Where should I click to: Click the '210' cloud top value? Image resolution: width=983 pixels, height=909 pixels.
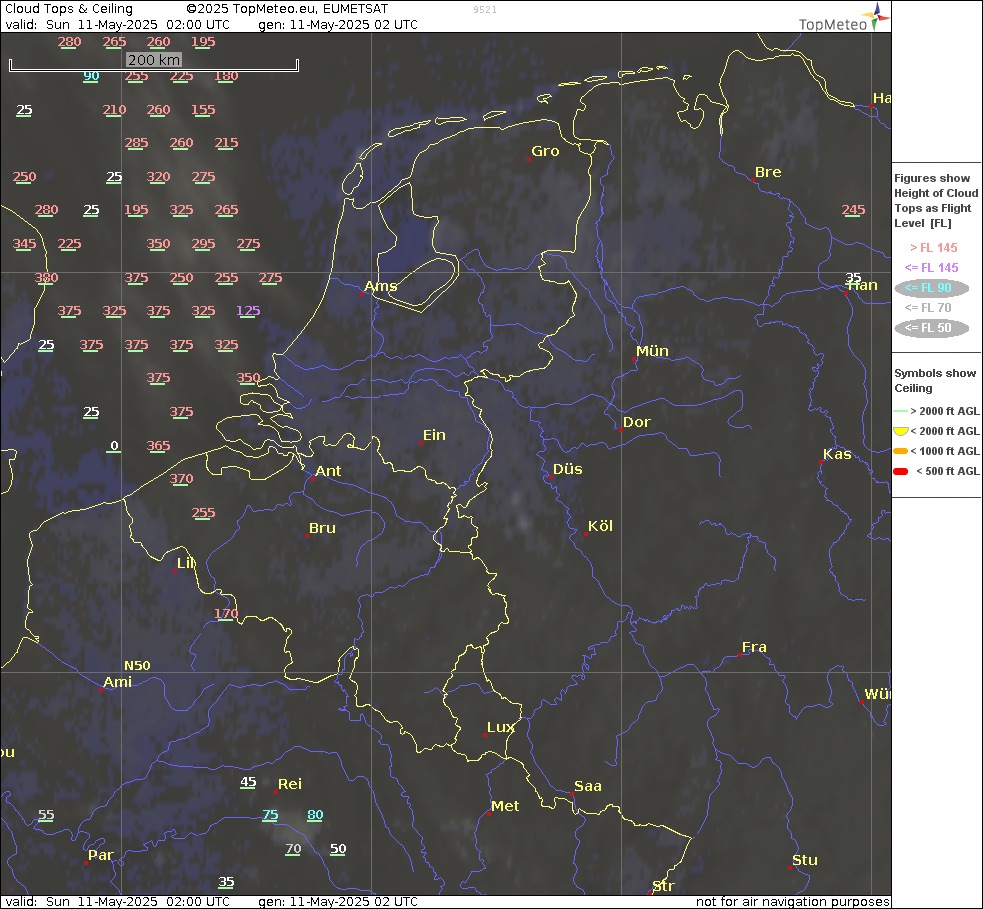point(114,110)
